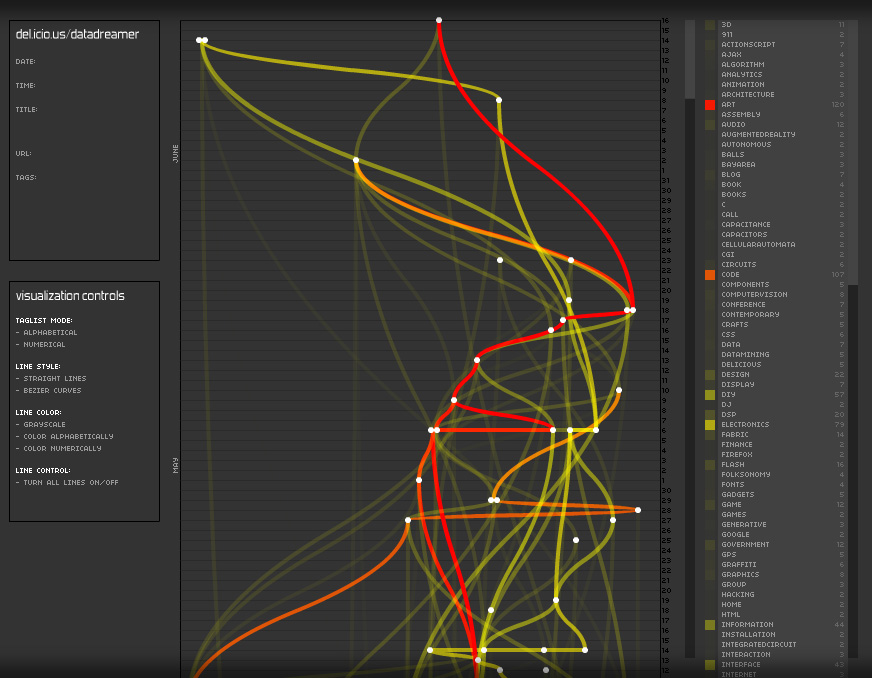Set line style to Straight Lines
The height and width of the screenshot is (678, 872).
[x=53, y=379]
